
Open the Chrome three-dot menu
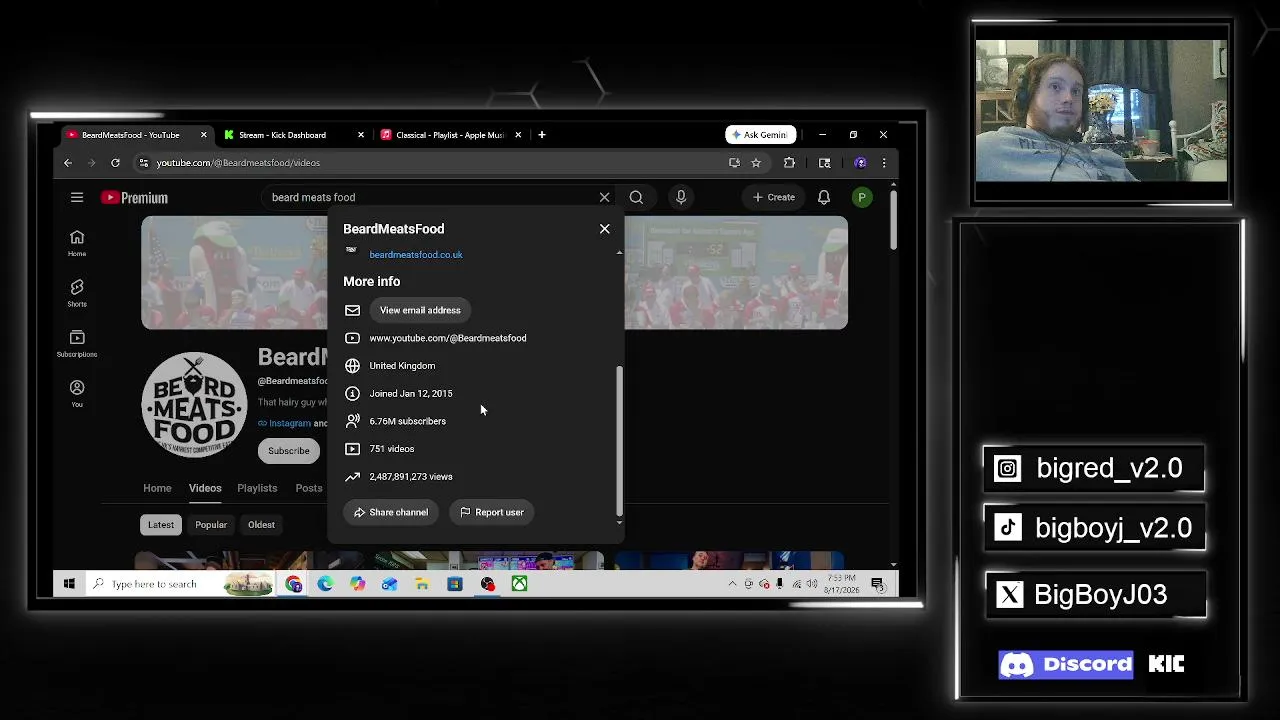[x=884, y=163]
